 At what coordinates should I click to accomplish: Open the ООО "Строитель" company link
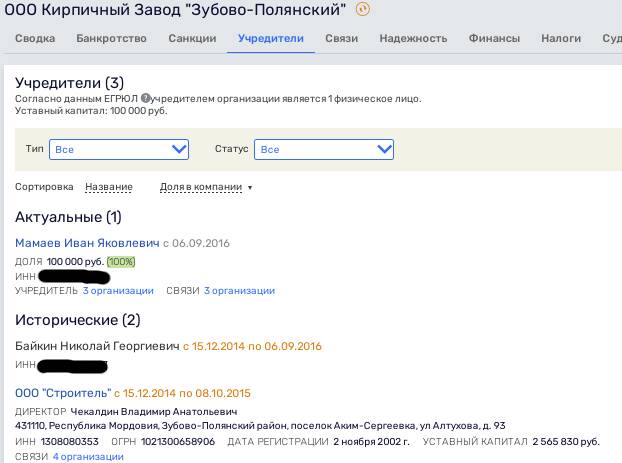pos(63,393)
